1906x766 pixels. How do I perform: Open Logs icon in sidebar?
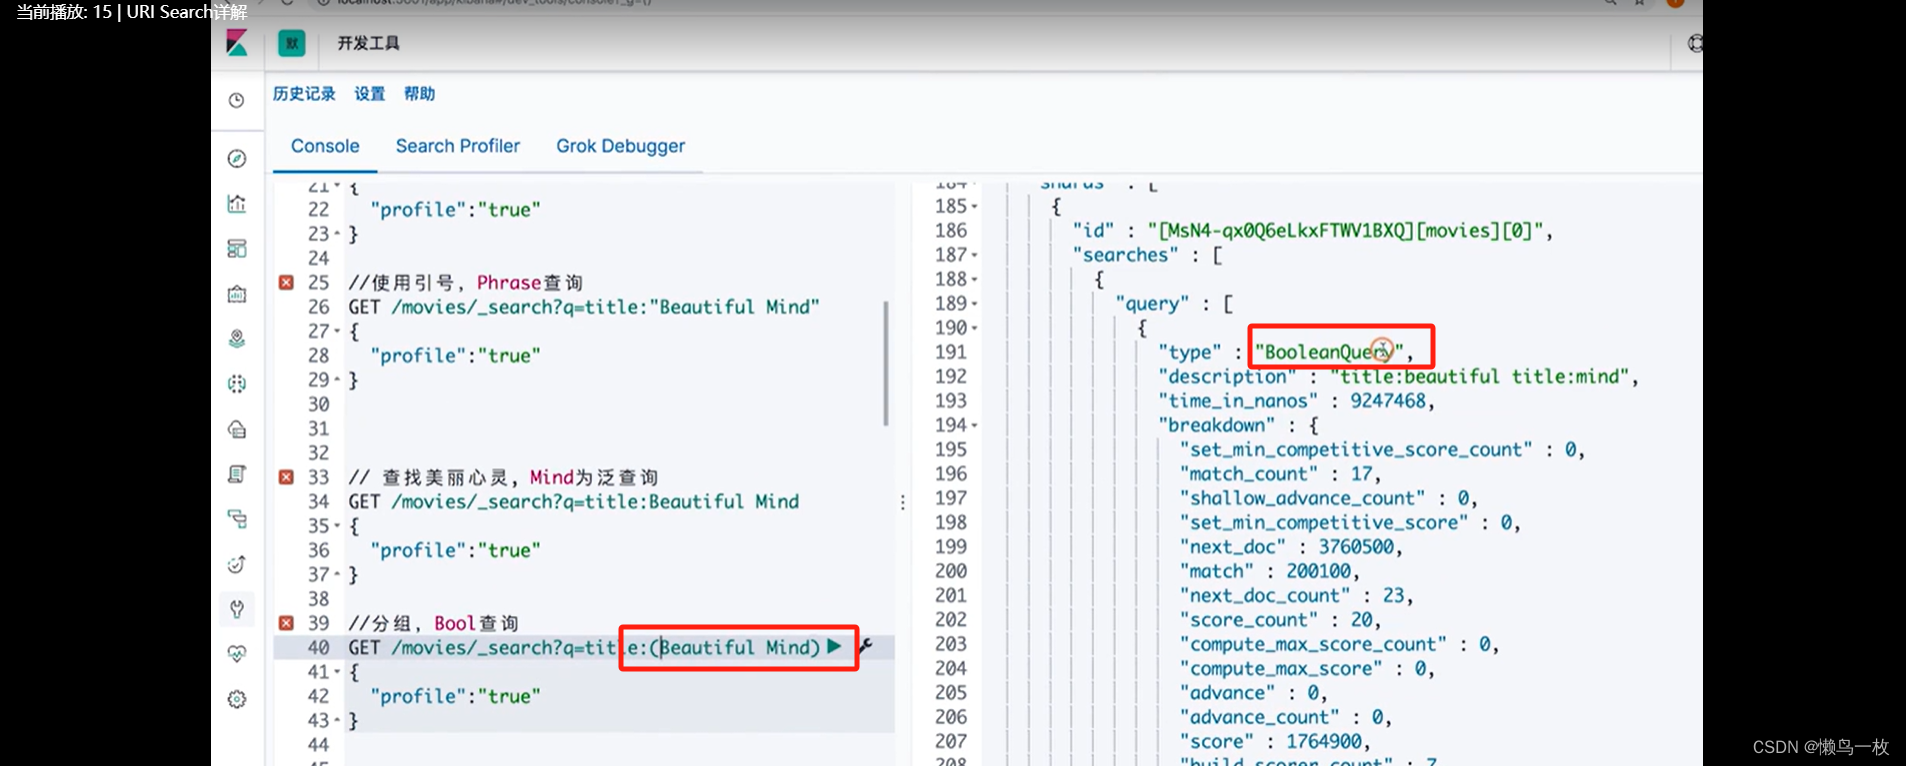237,474
